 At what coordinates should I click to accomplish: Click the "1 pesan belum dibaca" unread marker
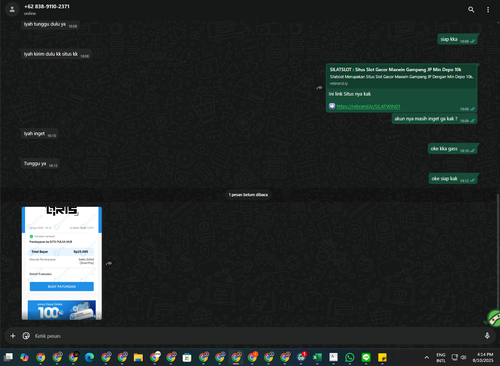pos(248,195)
